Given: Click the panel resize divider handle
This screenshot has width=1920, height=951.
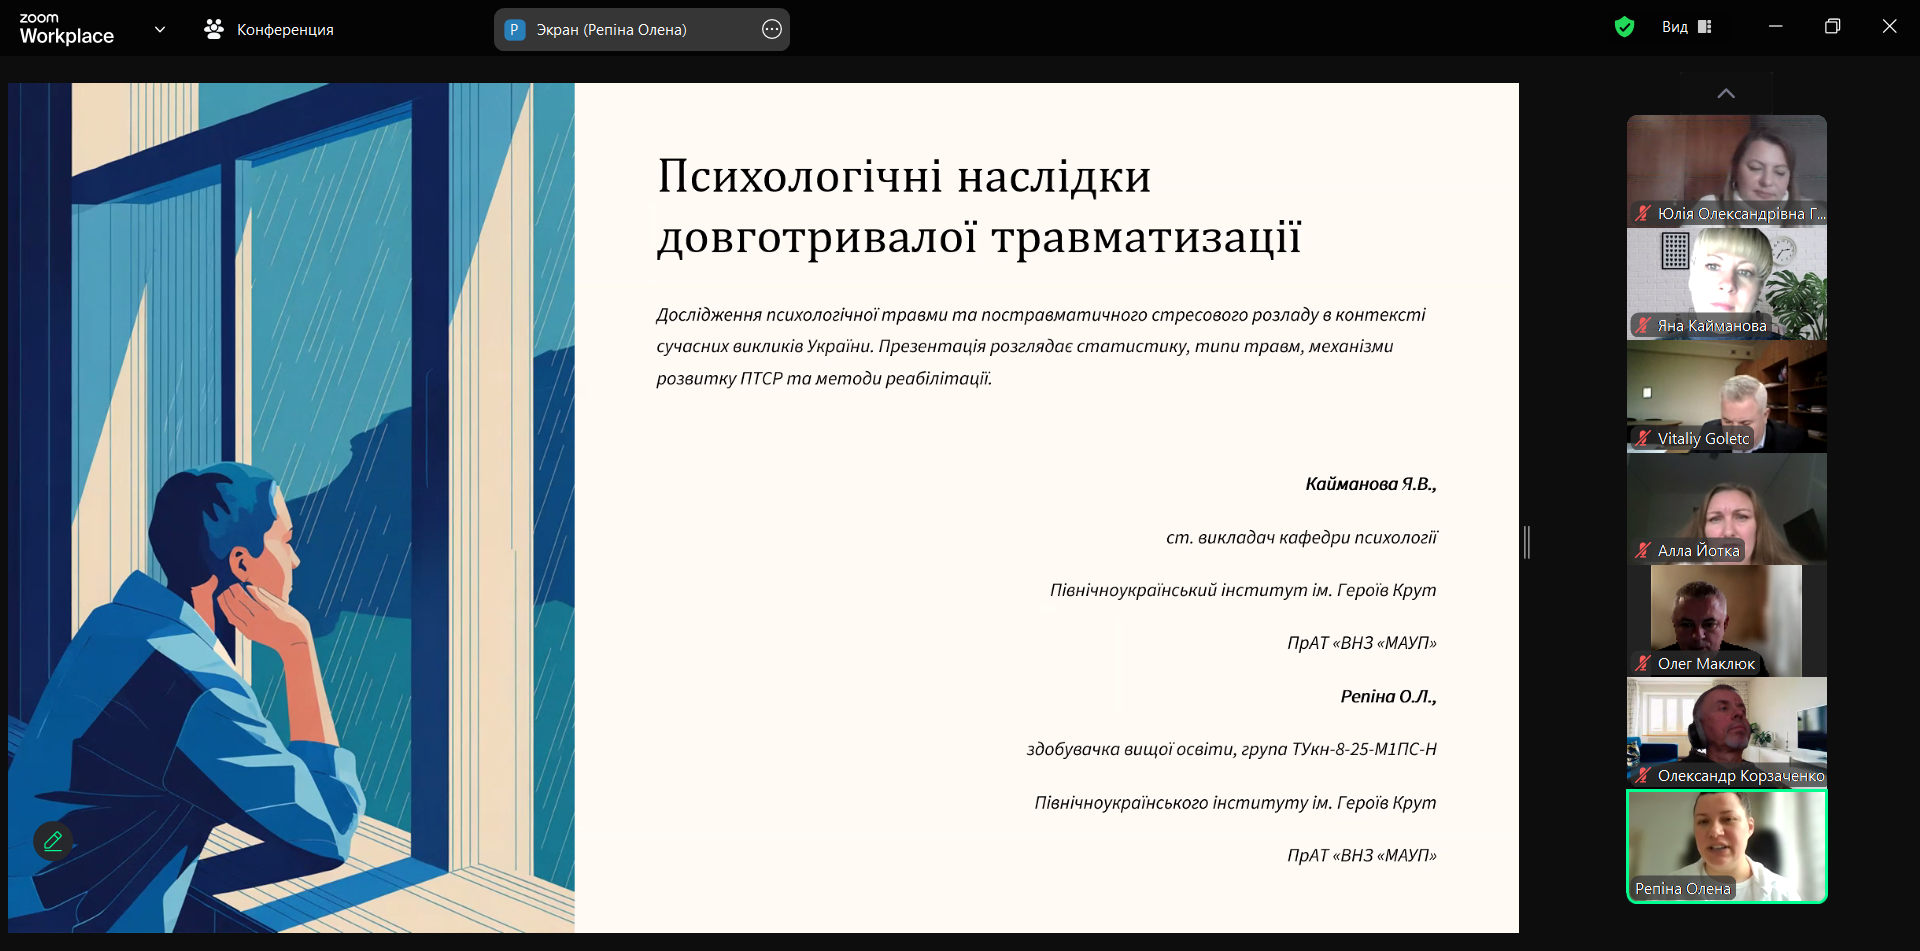Looking at the screenshot, I should pyautogui.click(x=1527, y=542).
